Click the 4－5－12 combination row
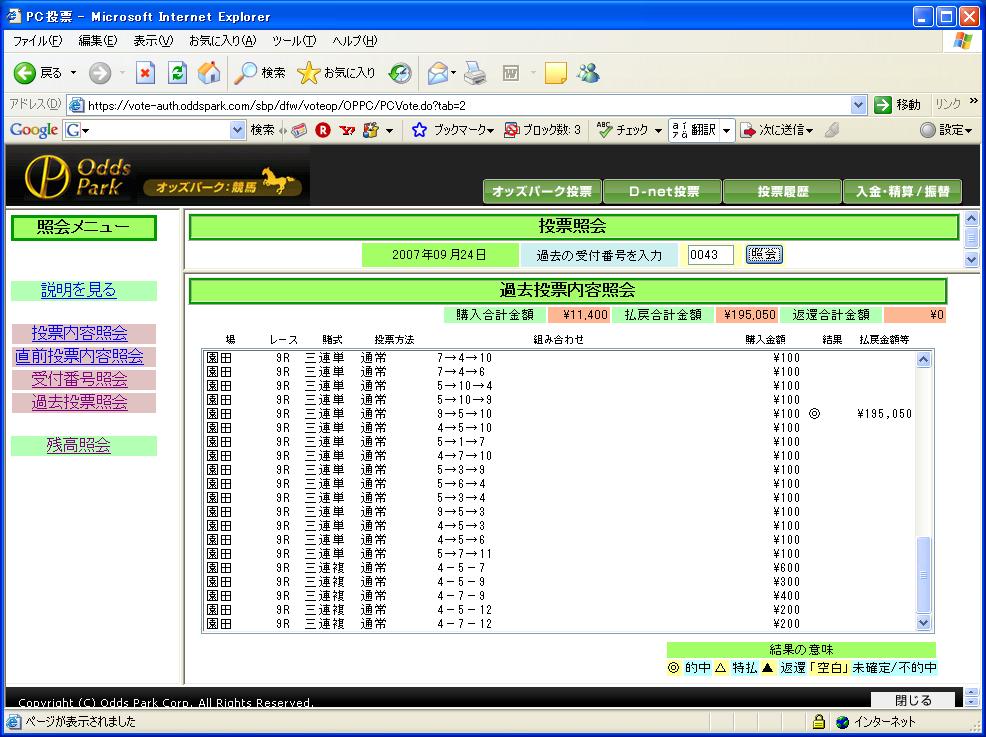Viewport: 986px width, 737px height. [x=464, y=610]
